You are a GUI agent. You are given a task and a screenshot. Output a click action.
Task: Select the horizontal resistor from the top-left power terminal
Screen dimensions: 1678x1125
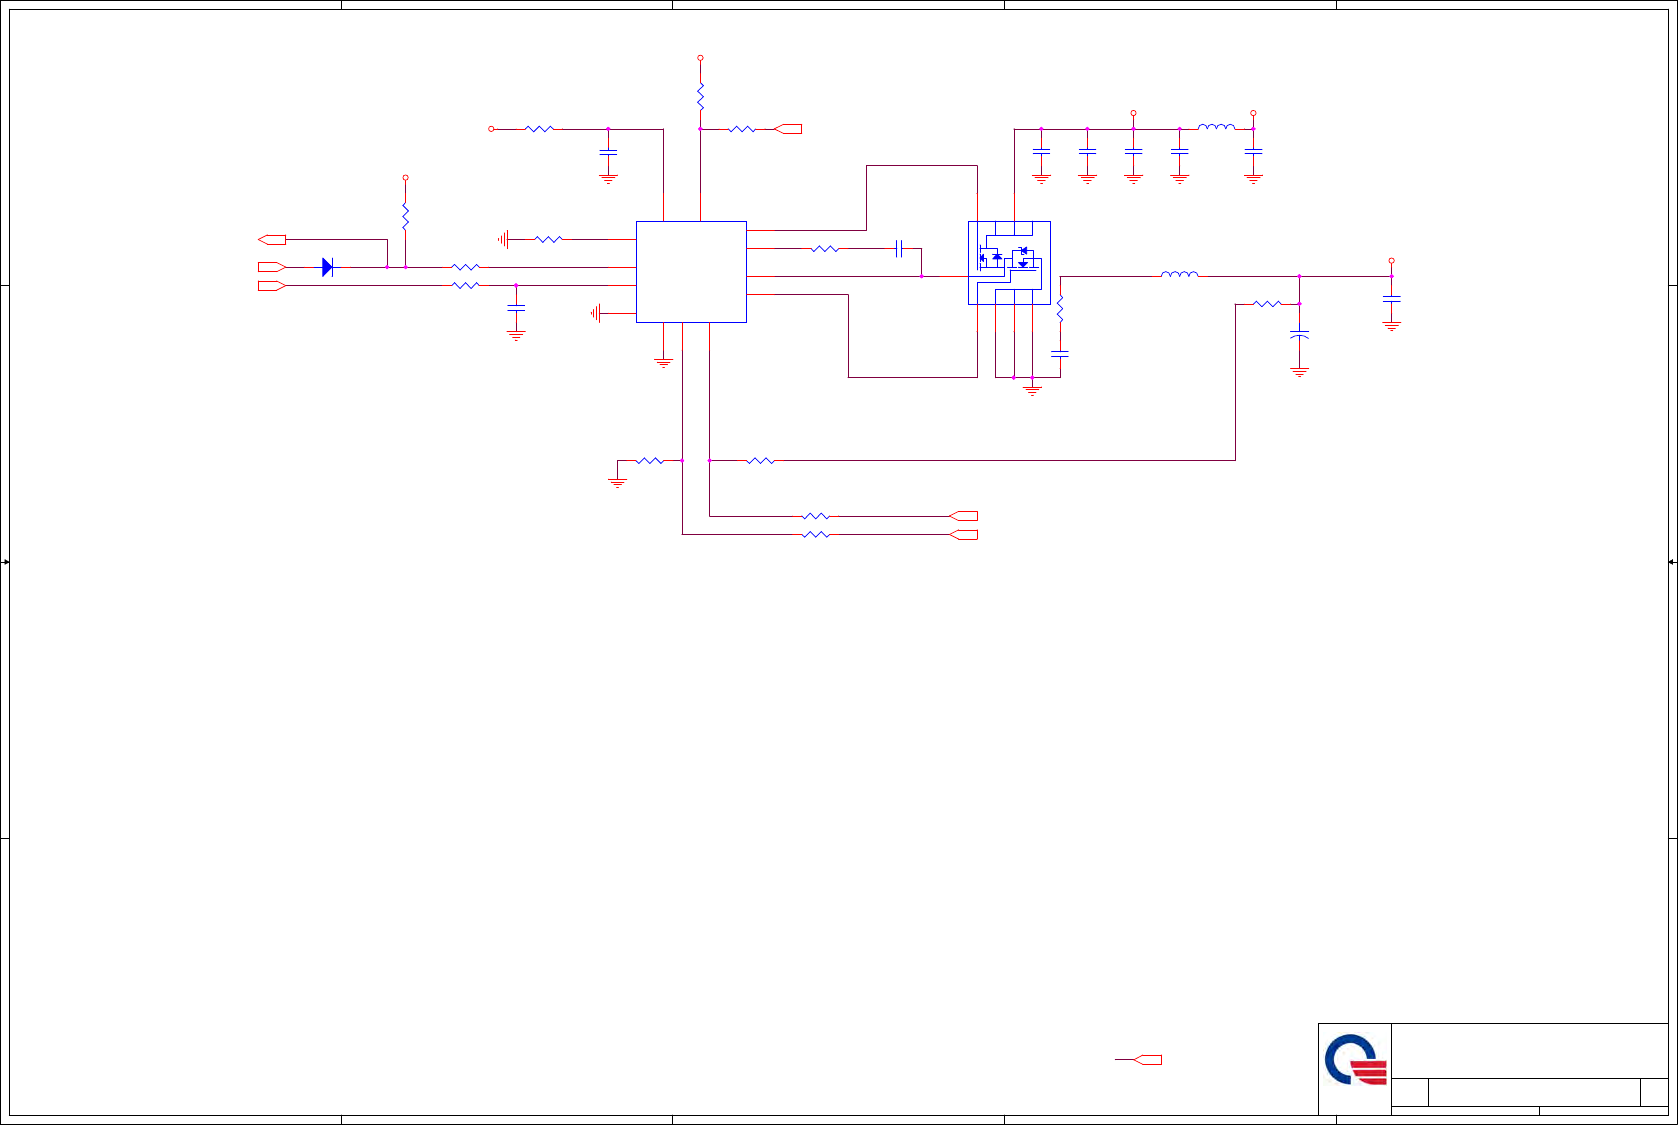coord(539,129)
